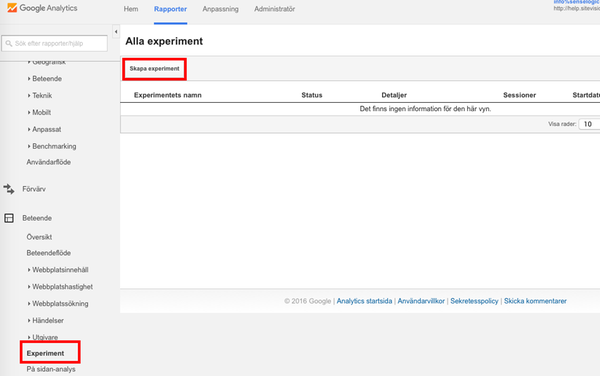Focus the report search field
The width and height of the screenshot is (600, 376).
[x=55, y=44]
